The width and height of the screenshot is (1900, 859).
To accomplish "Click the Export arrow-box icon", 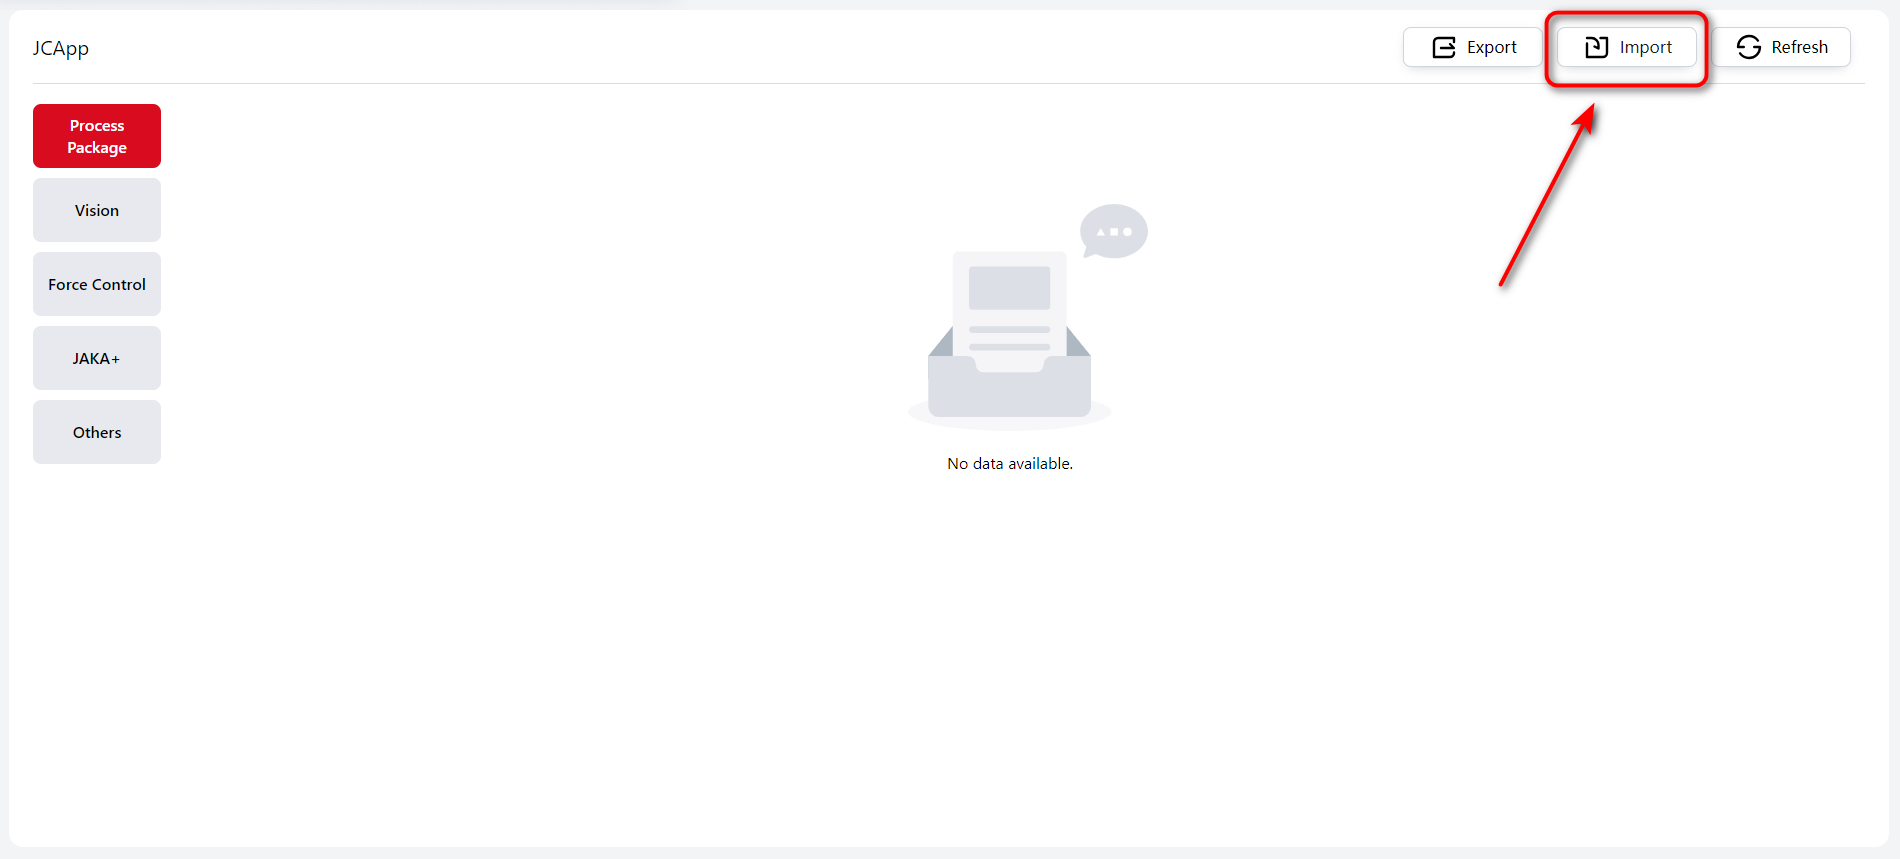I will point(1444,47).
